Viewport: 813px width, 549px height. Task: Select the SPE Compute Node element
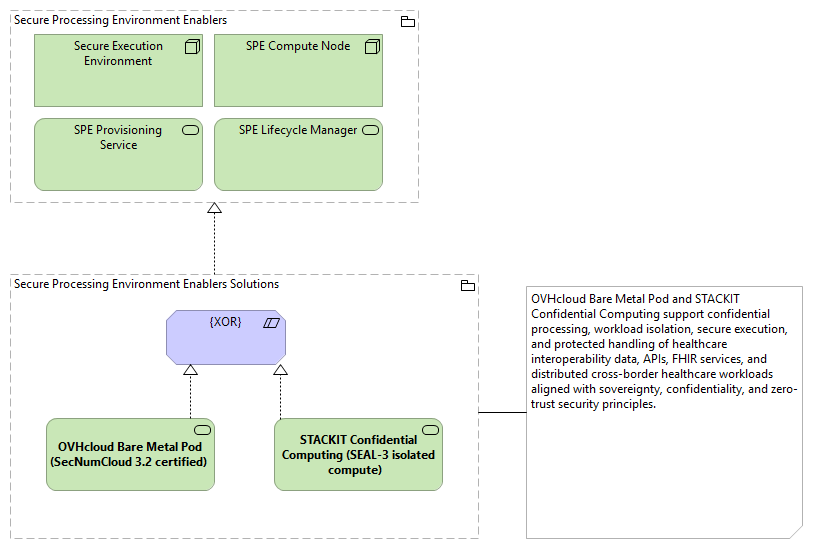pos(298,71)
